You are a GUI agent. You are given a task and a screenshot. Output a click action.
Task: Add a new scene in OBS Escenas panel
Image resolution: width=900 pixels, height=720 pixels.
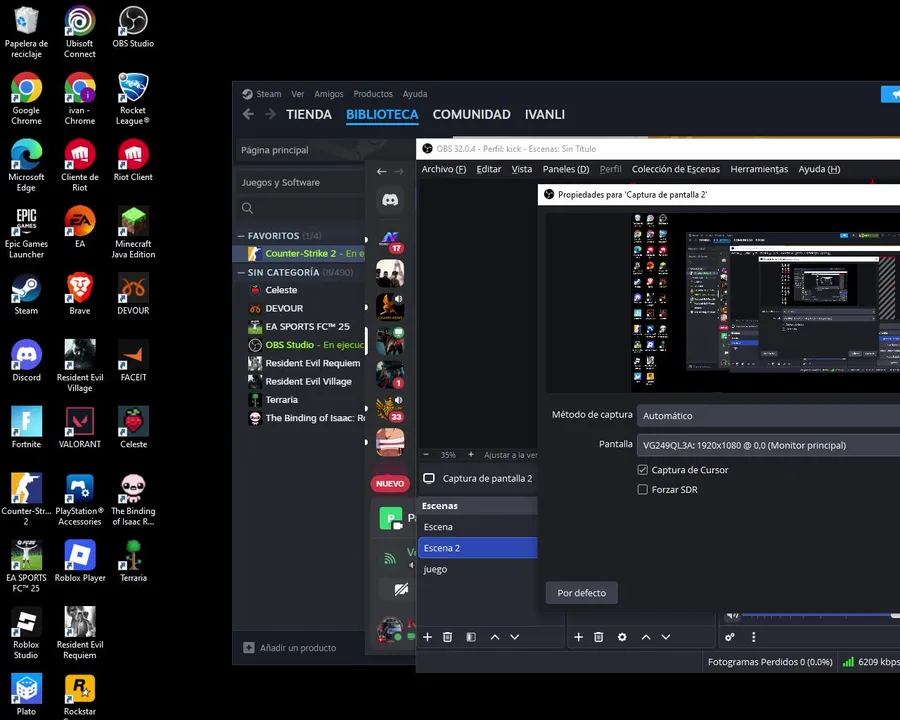[x=427, y=637]
